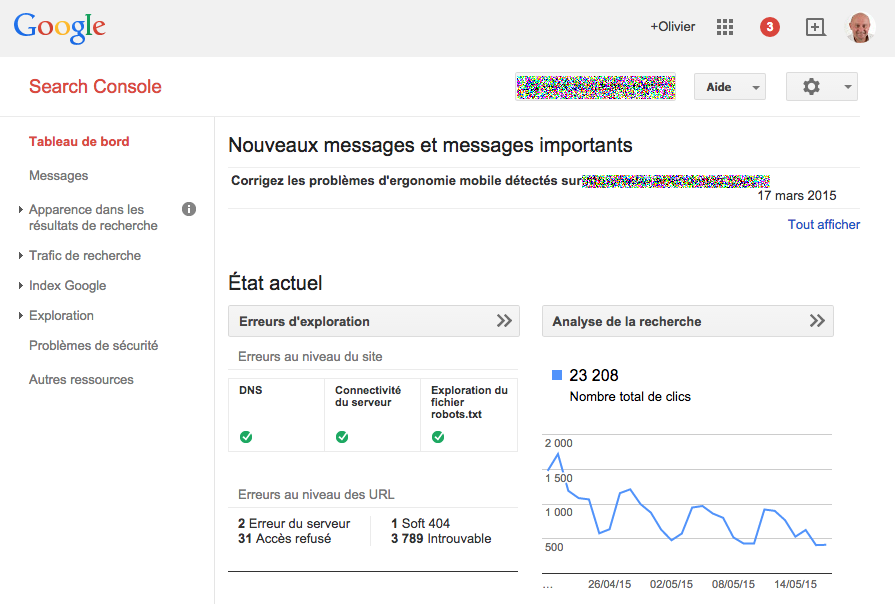Image resolution: width=895 pixels, height=604 pixels.
Task: Select '2 Erreur du serveur' entry
Action: click(x=294, y=524)
